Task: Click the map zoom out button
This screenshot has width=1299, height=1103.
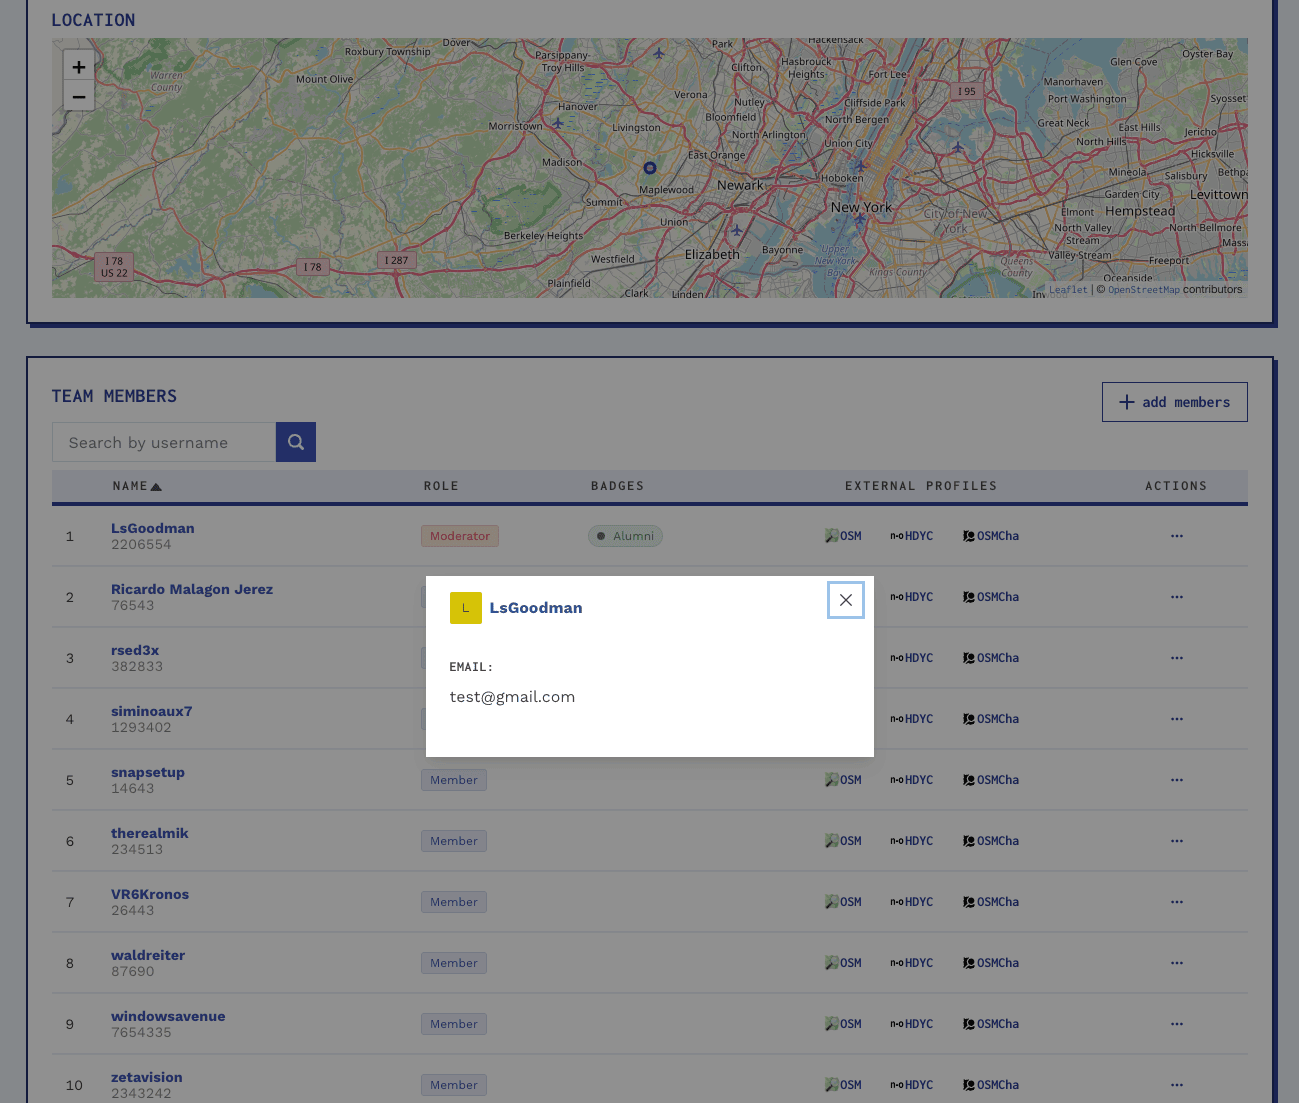Action: (79, 96)
